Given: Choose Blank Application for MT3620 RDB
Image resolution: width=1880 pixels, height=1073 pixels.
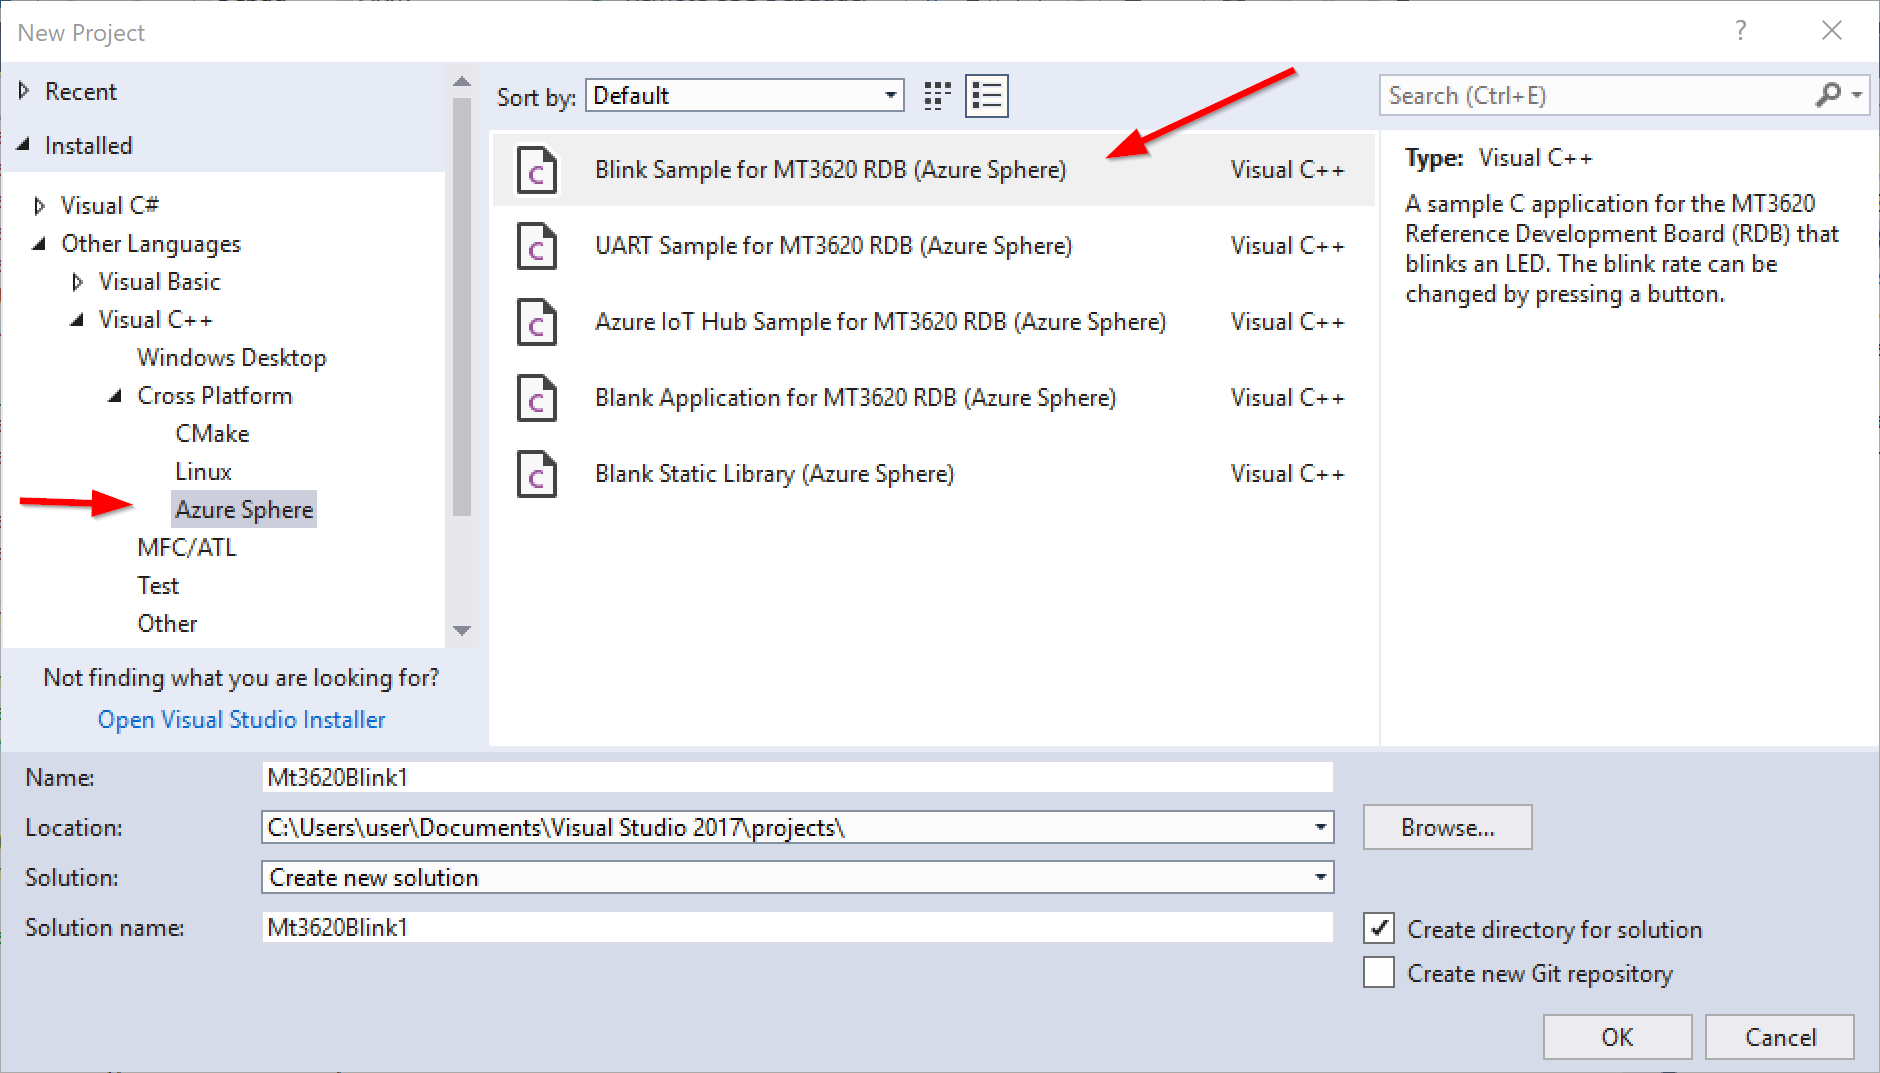Looking at the screenshot, I should tap(933, 398).
